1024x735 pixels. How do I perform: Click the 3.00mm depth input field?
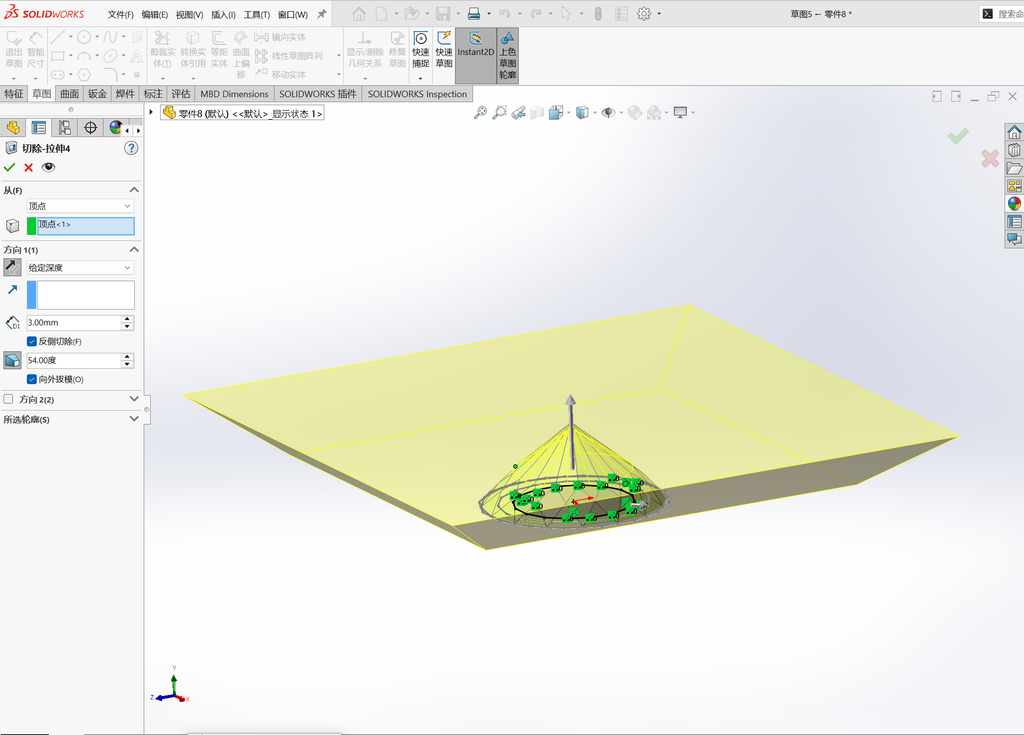click(x=73, y=322)
